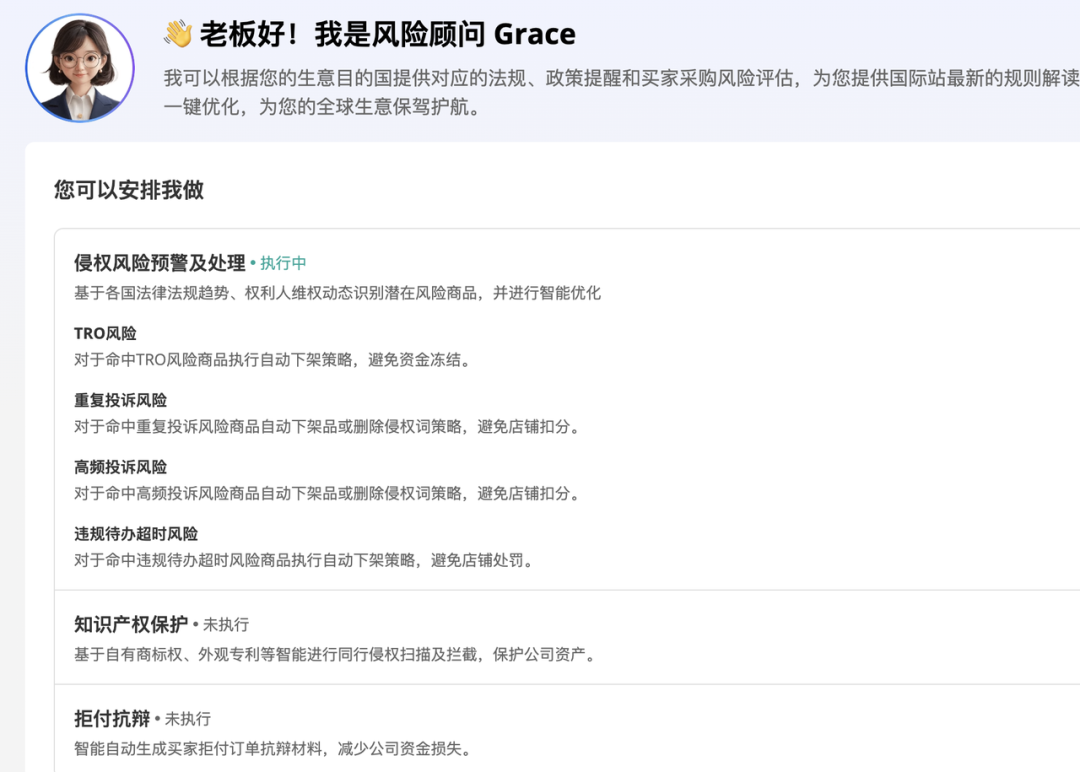Select the TRO风险 item
This screenshot has height=772, width=1080.
[x=105, y=333]
